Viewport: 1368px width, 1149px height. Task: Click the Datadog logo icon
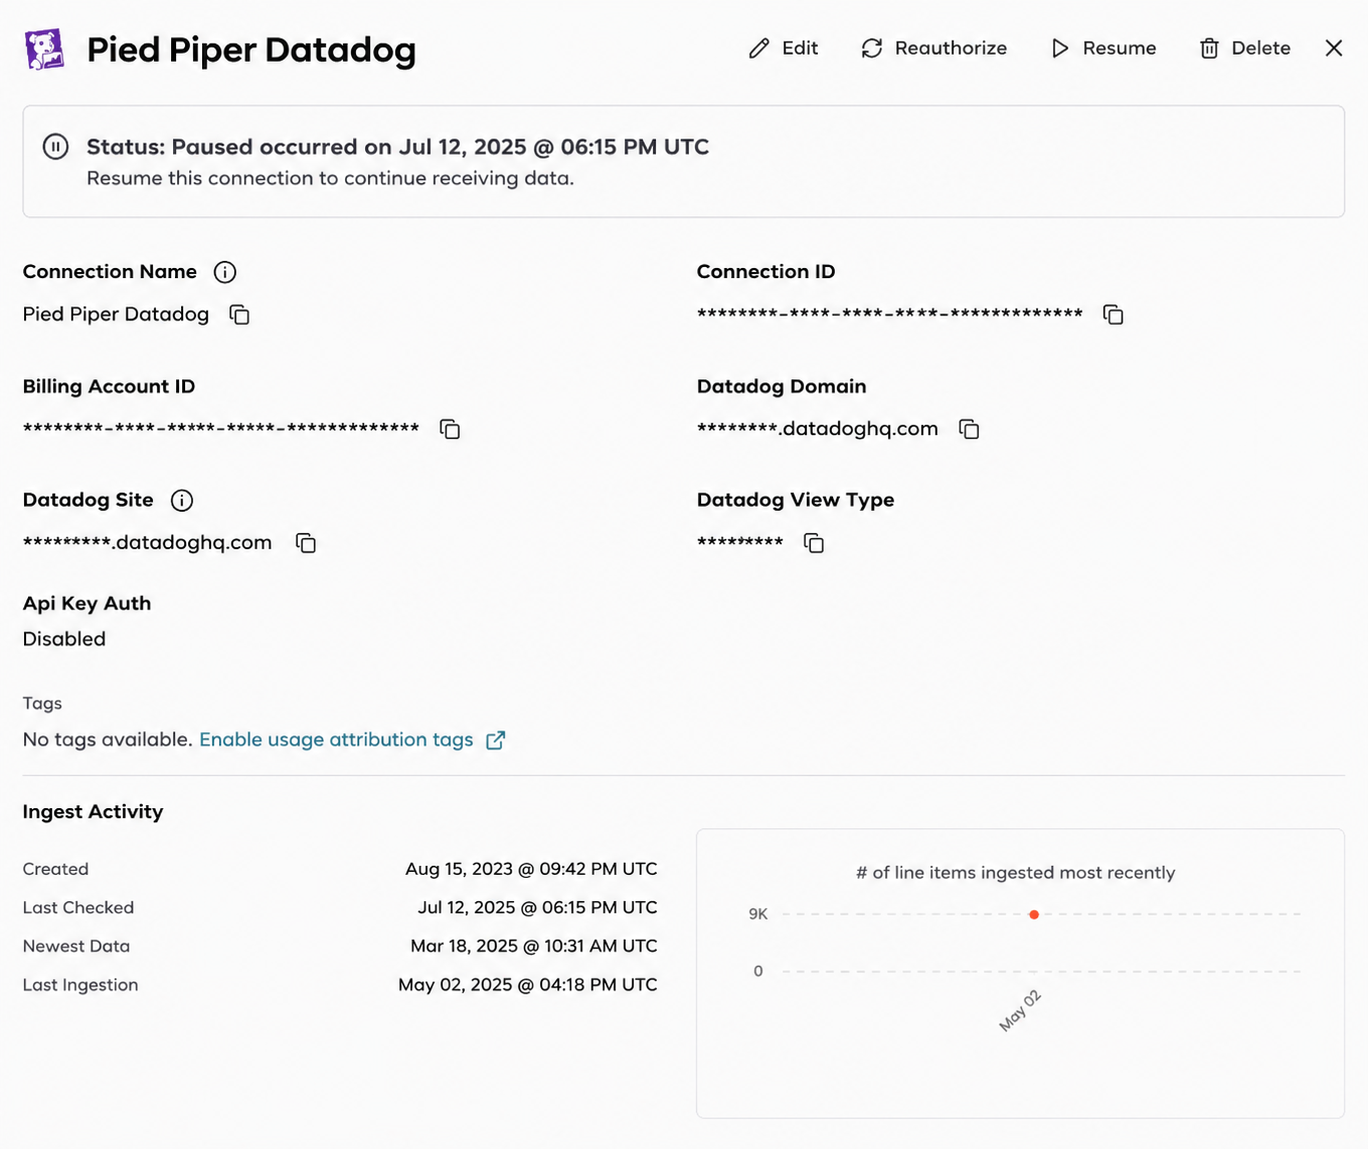point(44,49)
